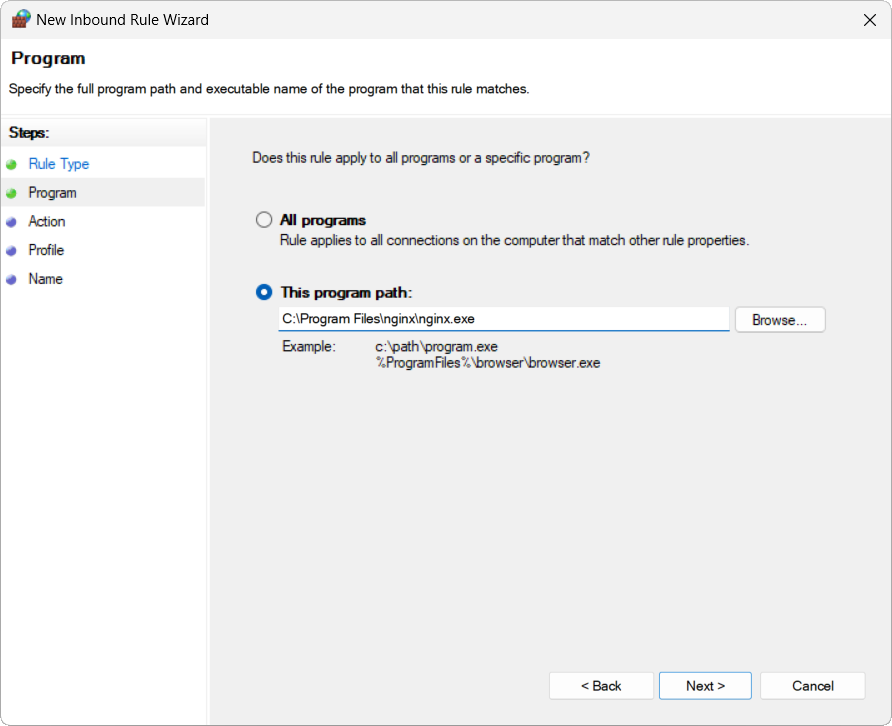Click the Example: label

pyautogui.click(x=309, y=346)
